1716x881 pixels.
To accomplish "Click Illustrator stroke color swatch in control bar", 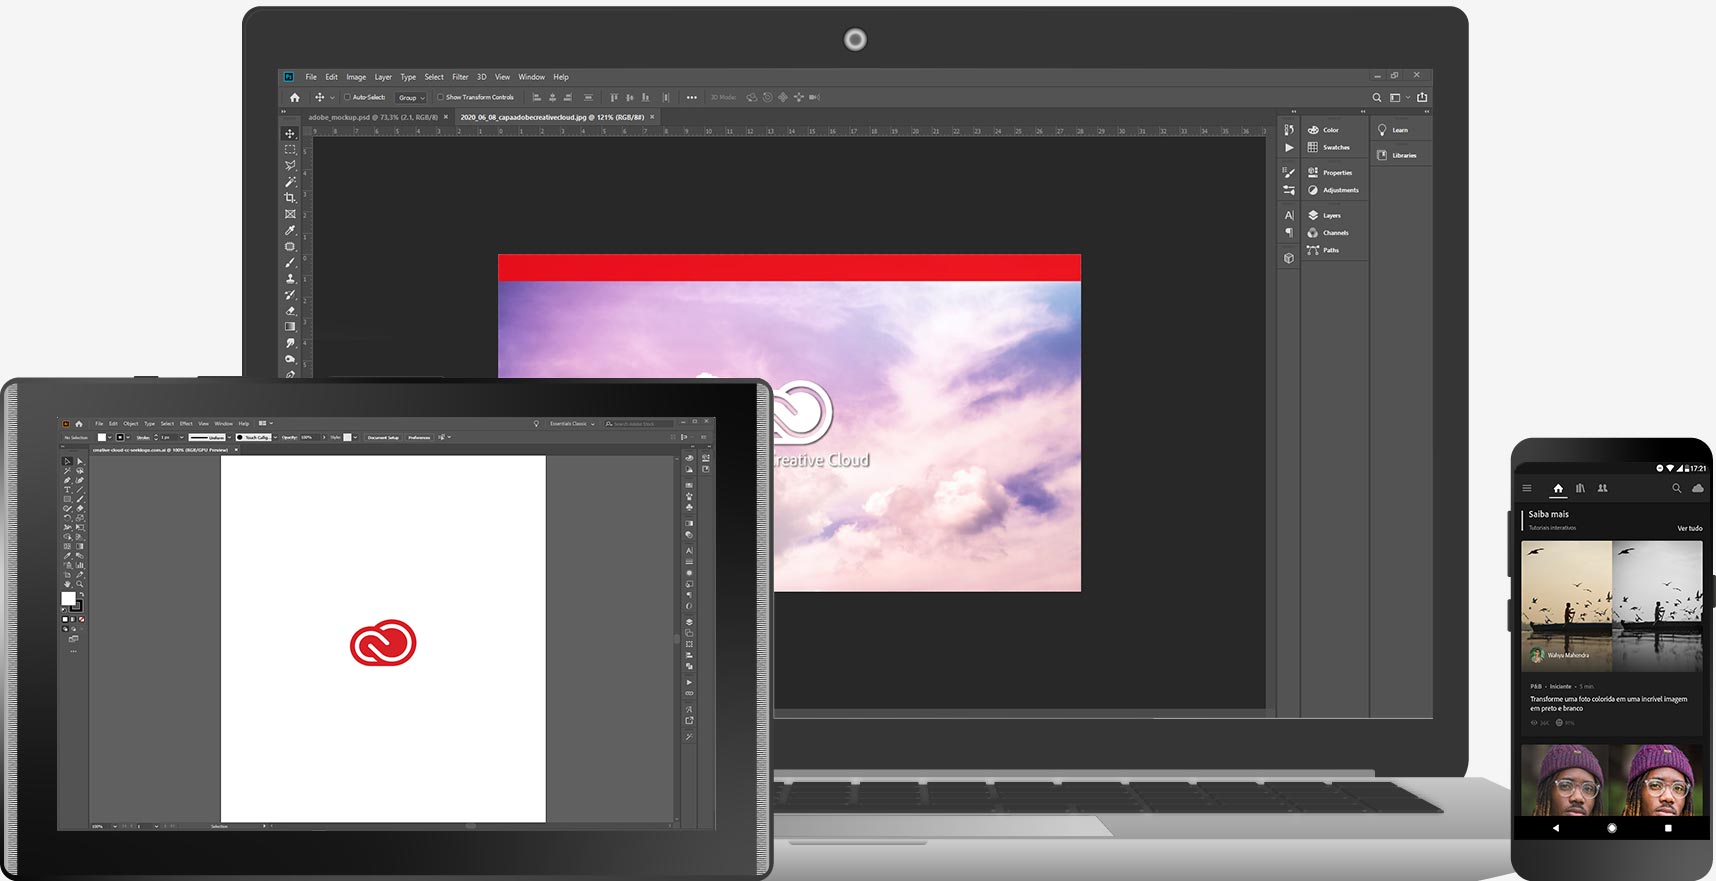I will [x=120, y=437].
